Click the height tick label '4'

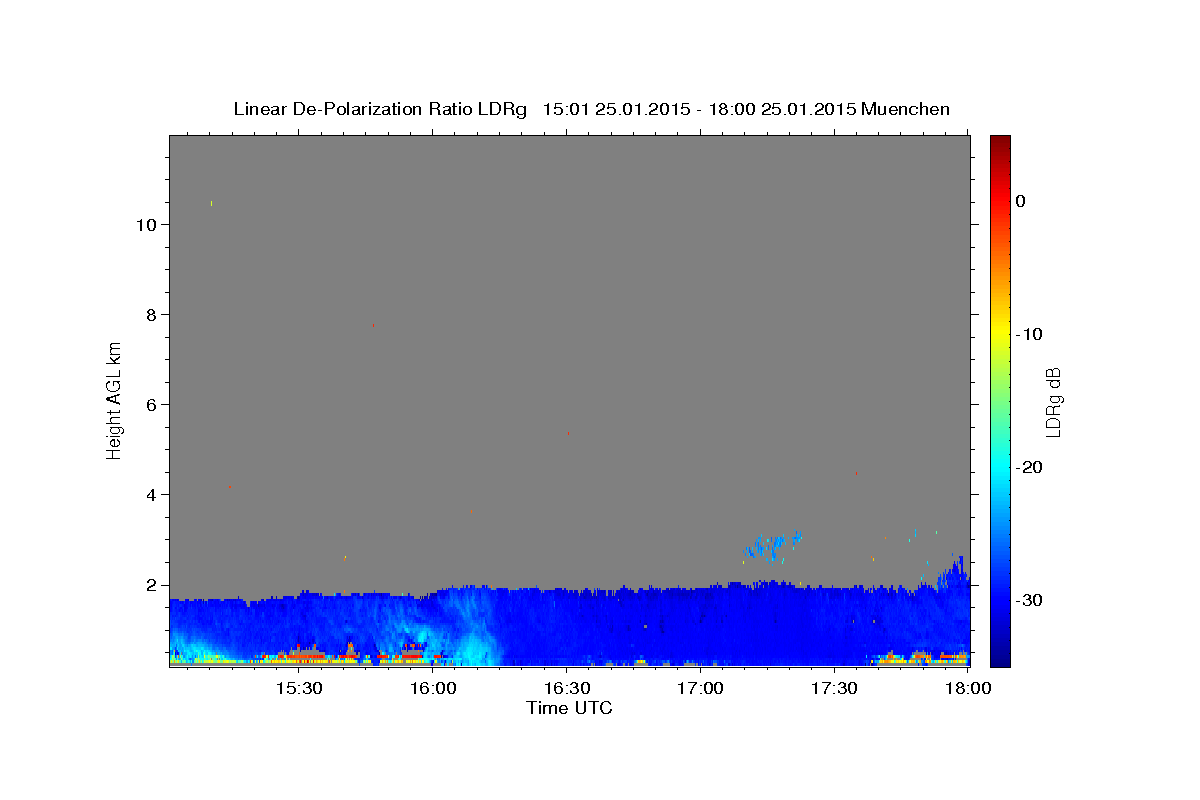pyautogui.click(x=150, y=494)
